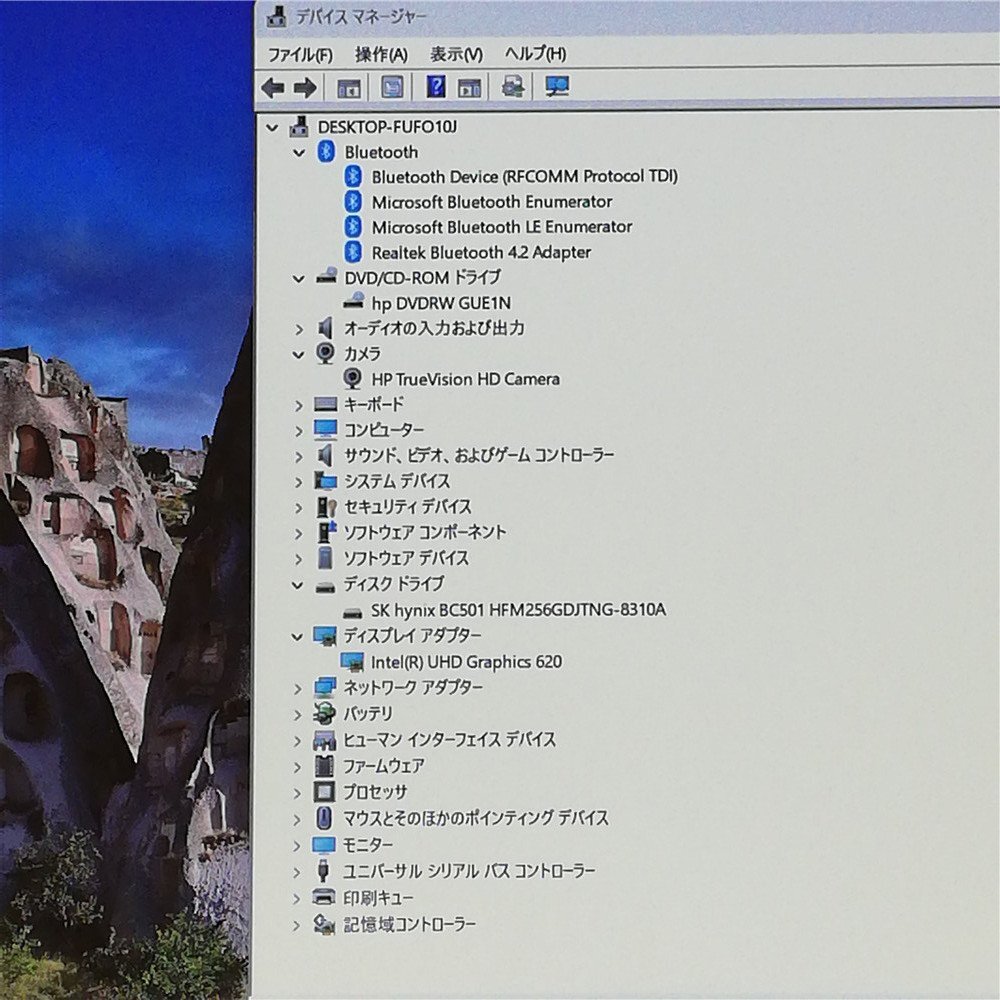Screen dimensions: 1000x1000
Task: Expand the ファームウェア category
Action: (x=297, y=767)
